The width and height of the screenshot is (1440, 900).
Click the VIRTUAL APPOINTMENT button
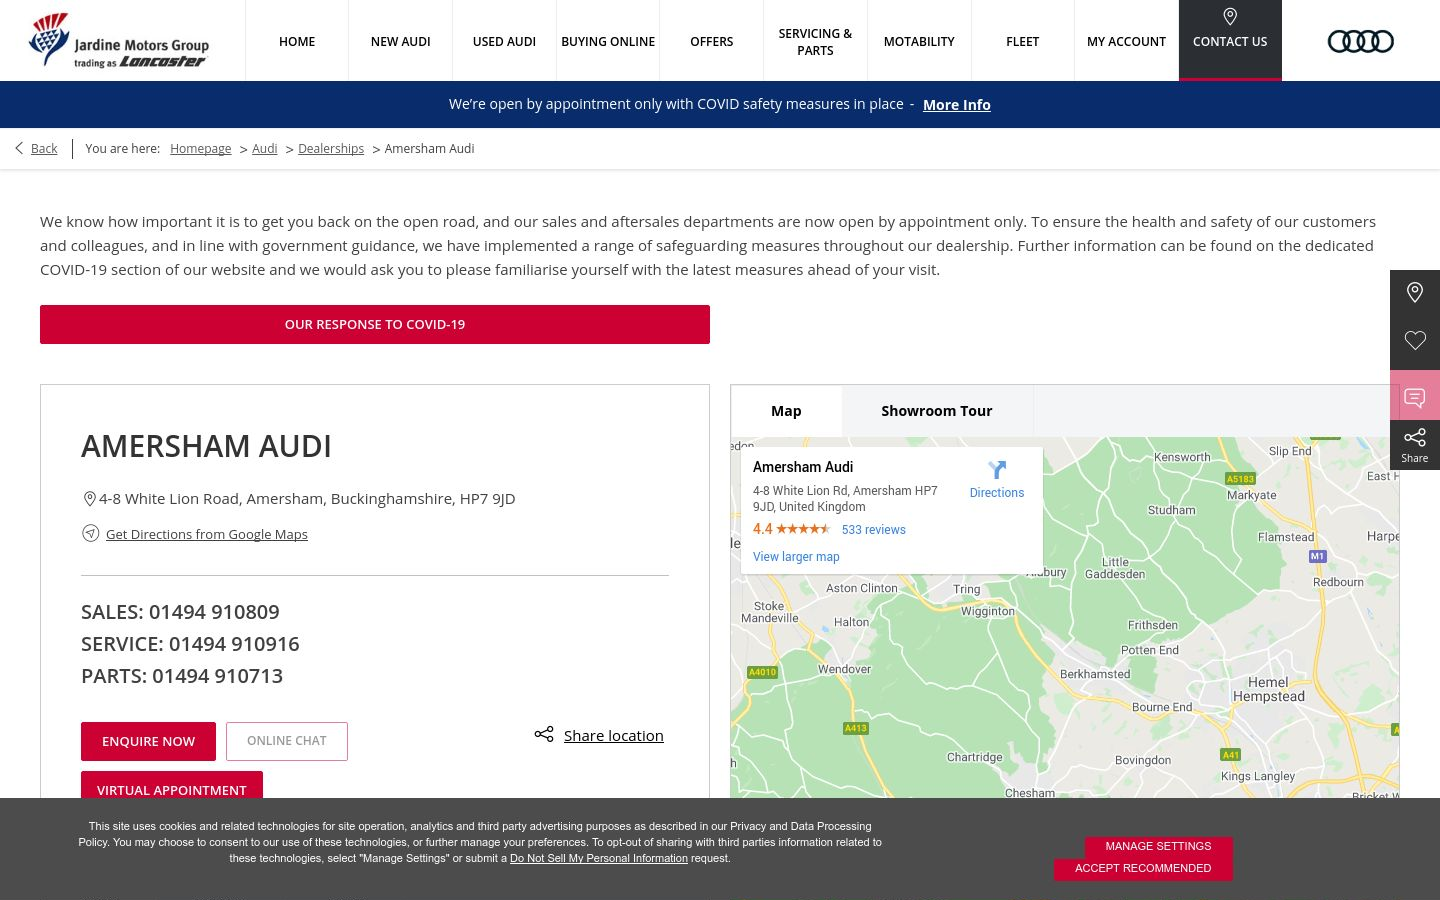coord(172,785)
